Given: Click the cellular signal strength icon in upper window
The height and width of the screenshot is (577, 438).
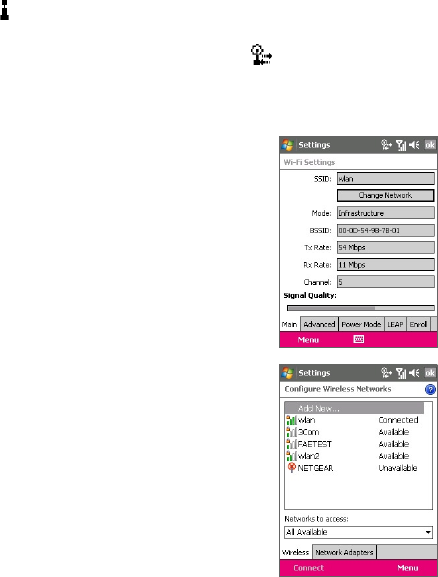Looking at the screenshot, I should pyautogui.click(x=401, y=145).
